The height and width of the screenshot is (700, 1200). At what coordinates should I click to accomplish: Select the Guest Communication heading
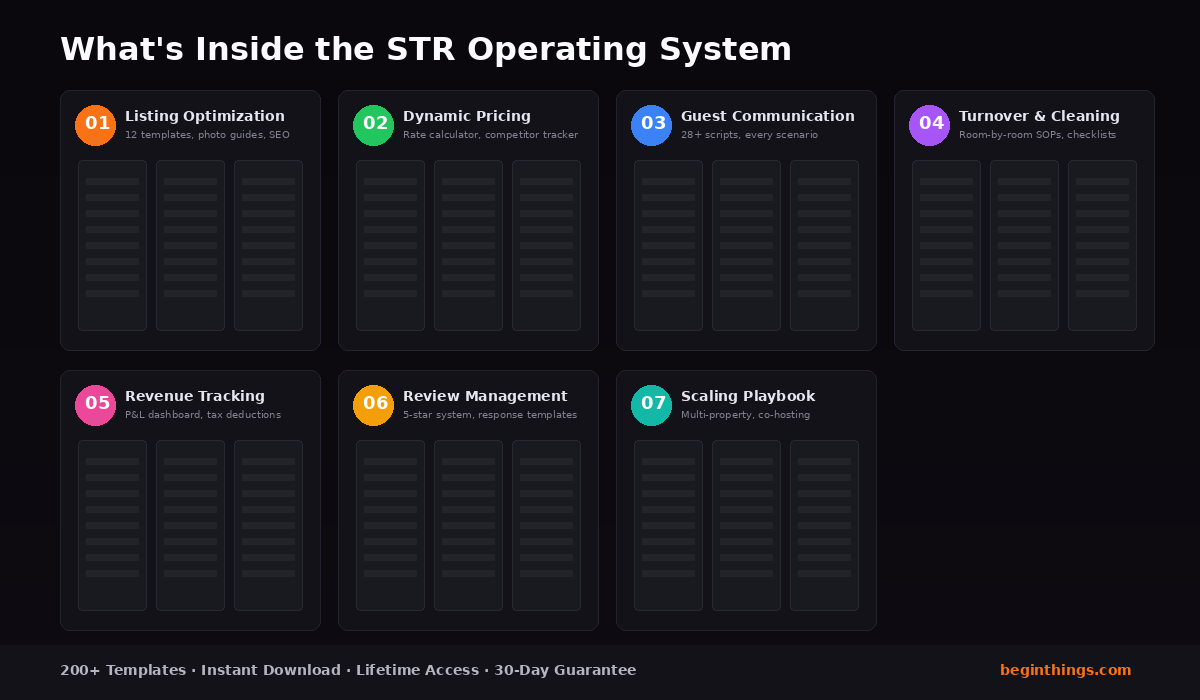point(768,117)
